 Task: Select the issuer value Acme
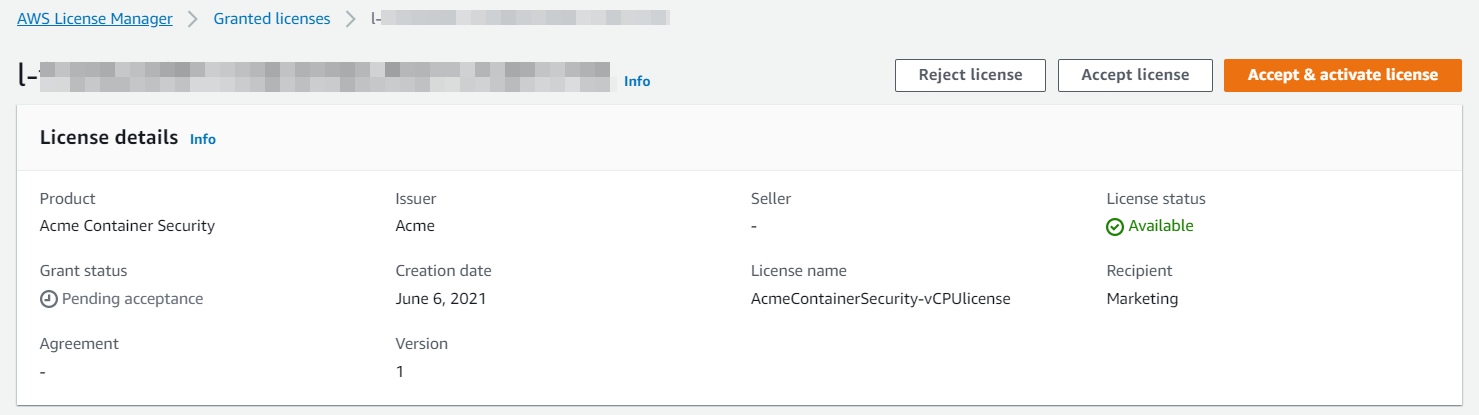[x=415, y=226]
